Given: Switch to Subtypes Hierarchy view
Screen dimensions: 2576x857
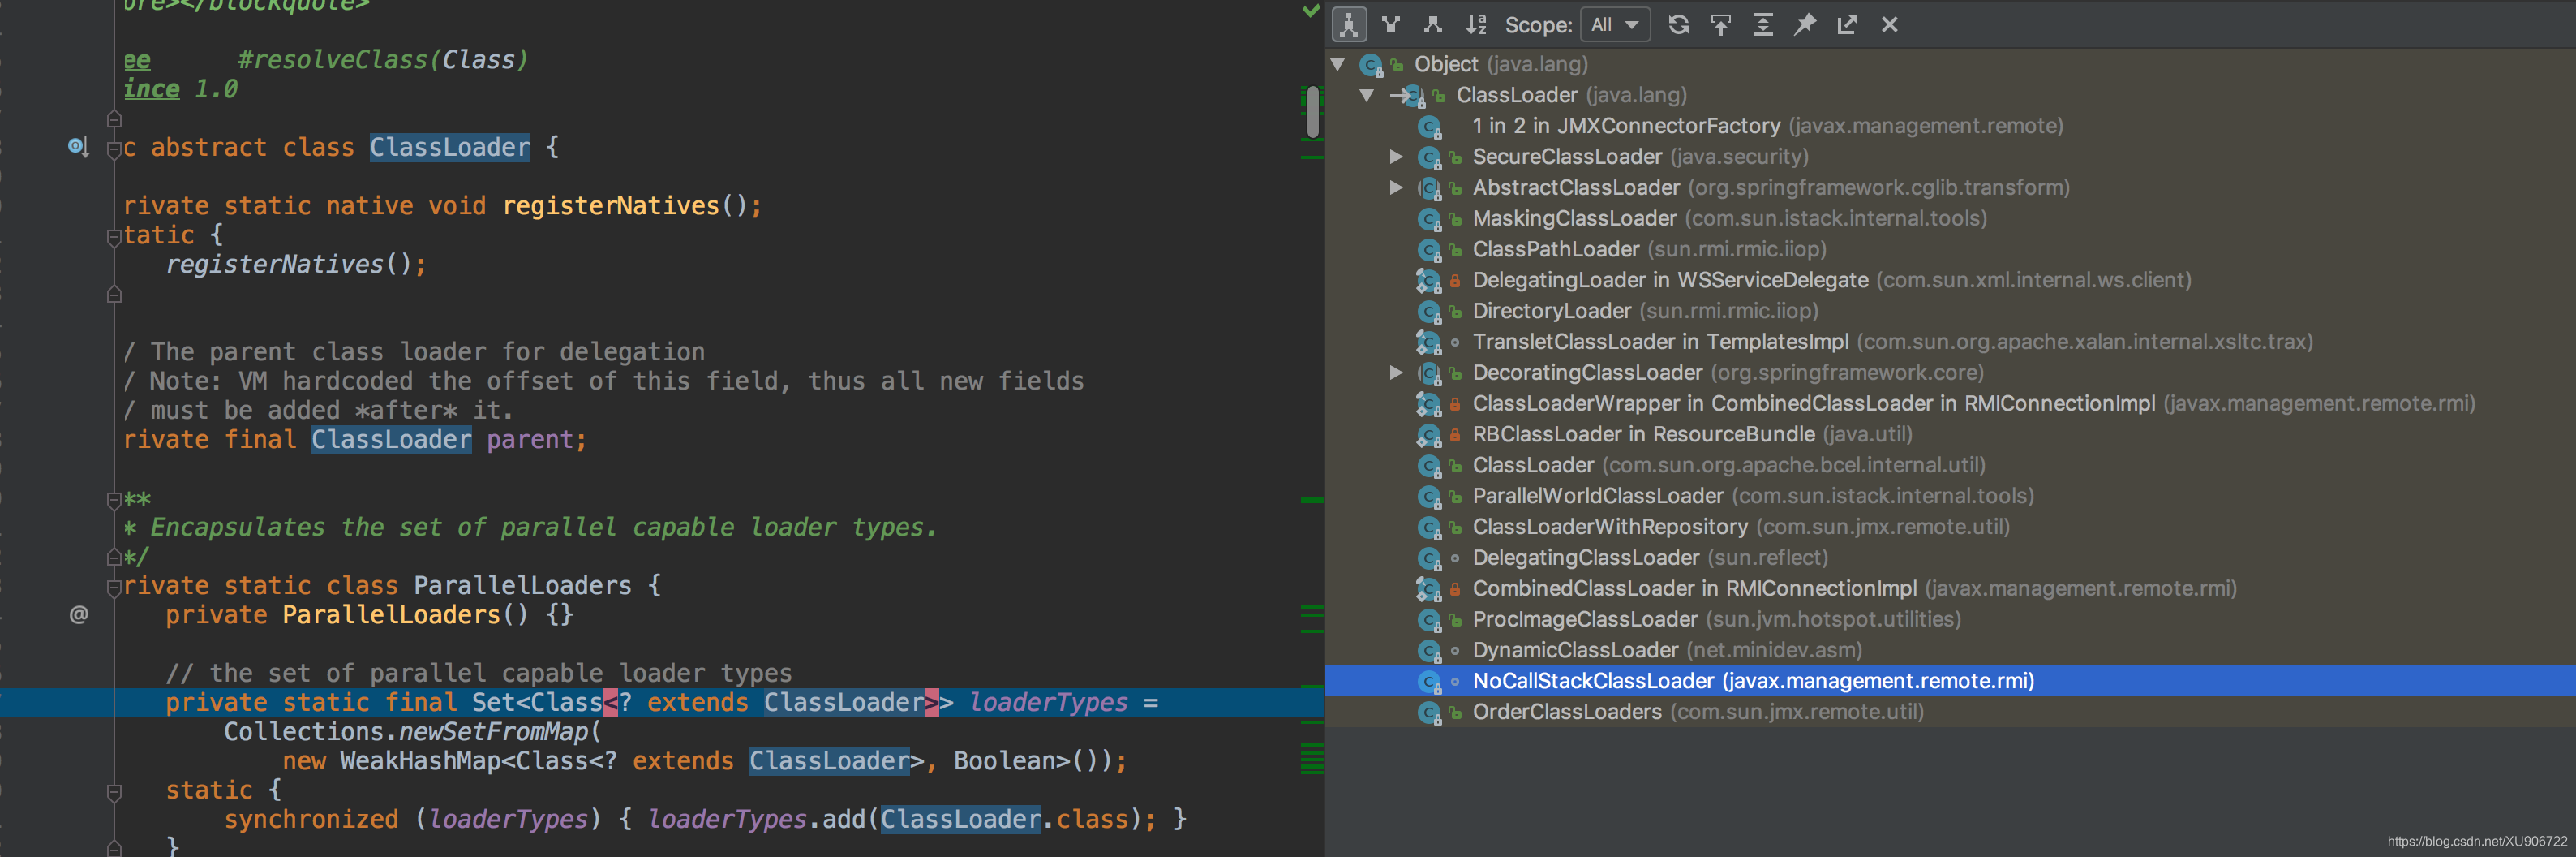Looking at the screenshot, I should point(1433,25).
